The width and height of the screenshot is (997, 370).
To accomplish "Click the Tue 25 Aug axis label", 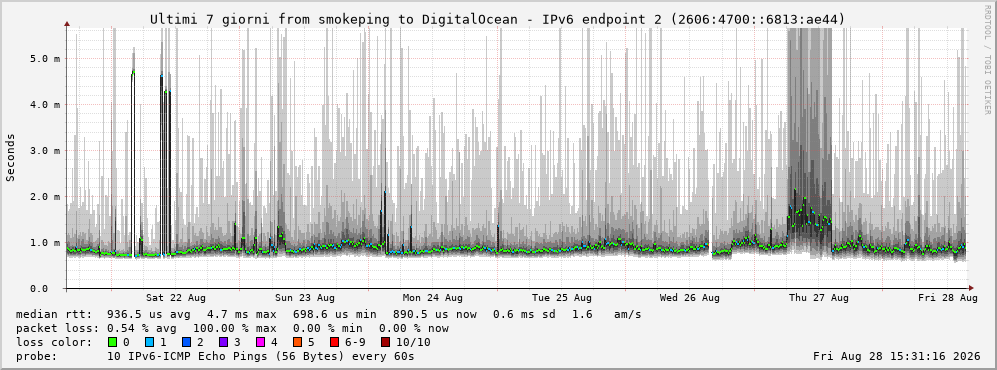I will 561,298.
